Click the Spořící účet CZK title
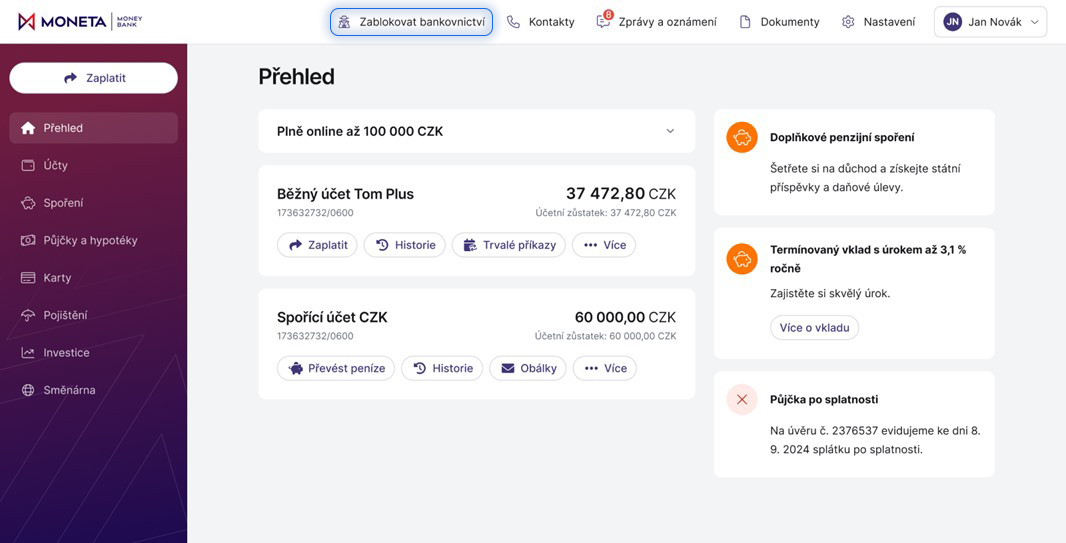This screenshot has width=1066, height=543. (x=332, y=317)
